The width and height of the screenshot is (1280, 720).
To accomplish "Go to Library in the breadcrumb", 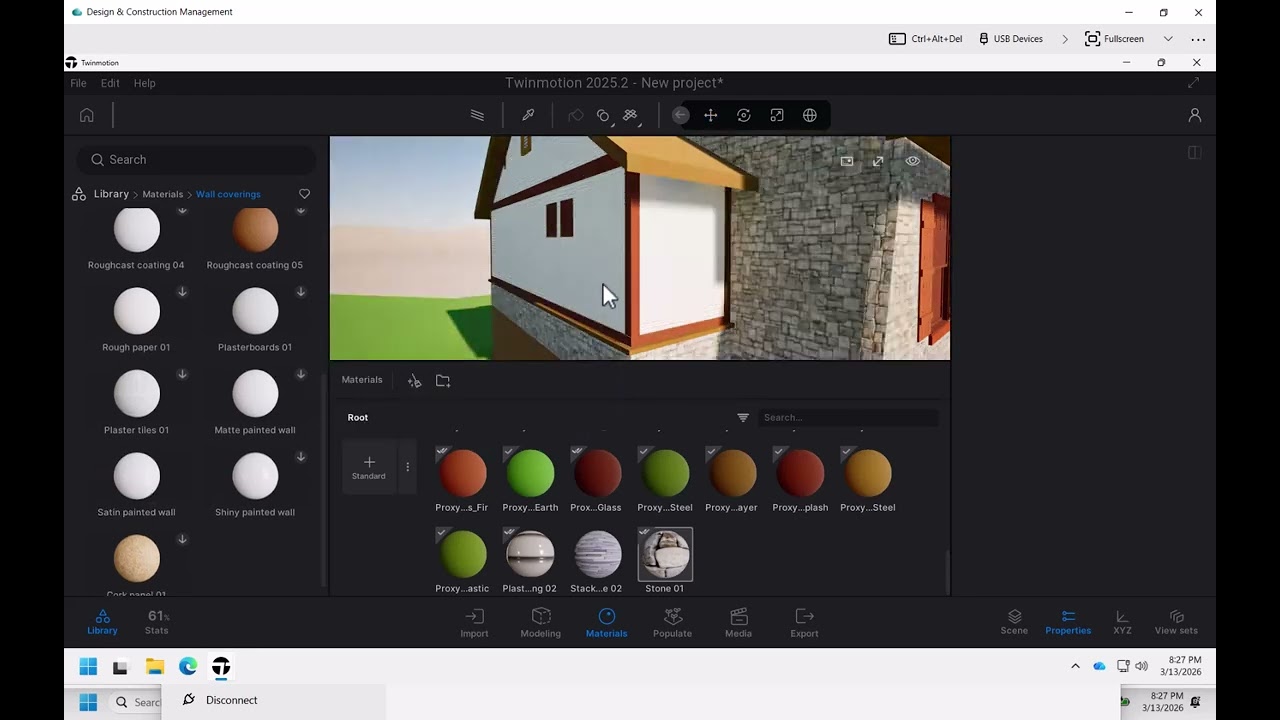I will [111, 194].
